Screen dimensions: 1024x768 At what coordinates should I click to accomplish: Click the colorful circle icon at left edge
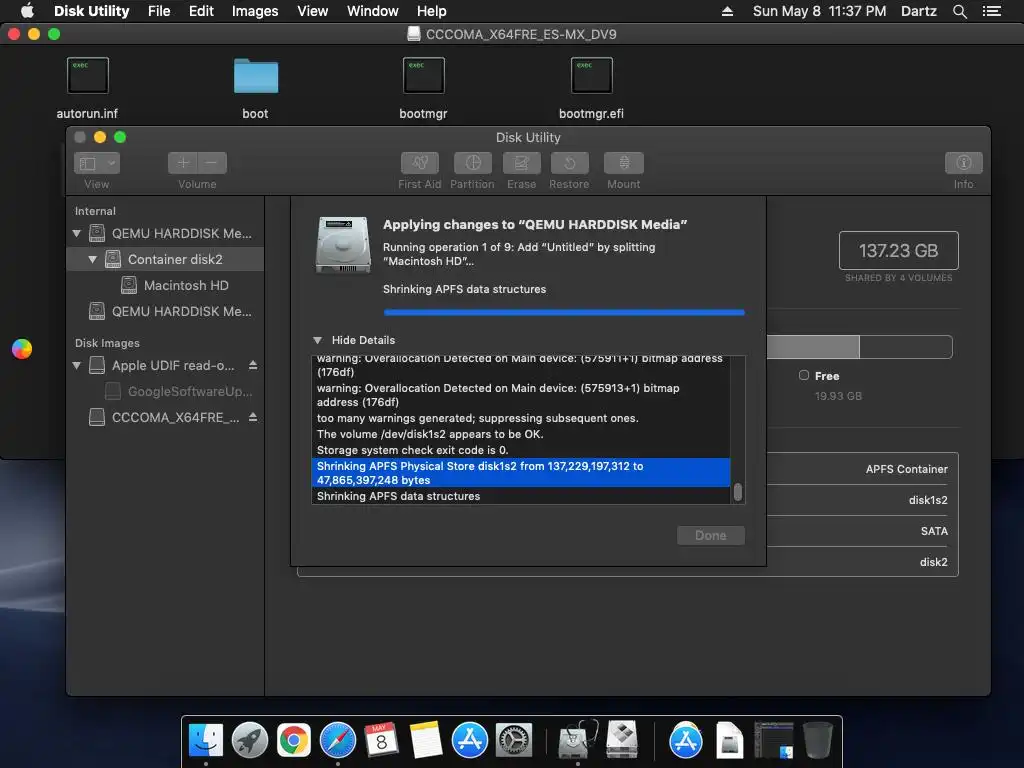point(22,349)
